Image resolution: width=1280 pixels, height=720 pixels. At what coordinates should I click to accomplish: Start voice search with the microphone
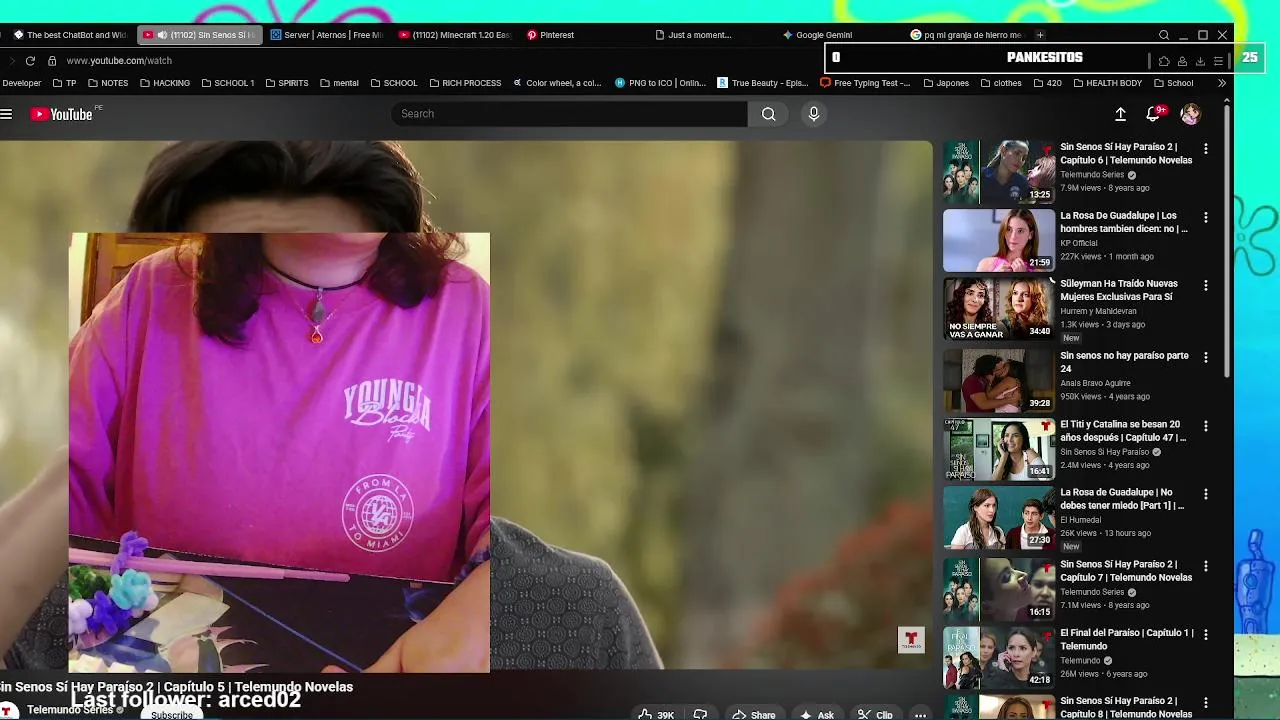point(814,114)
